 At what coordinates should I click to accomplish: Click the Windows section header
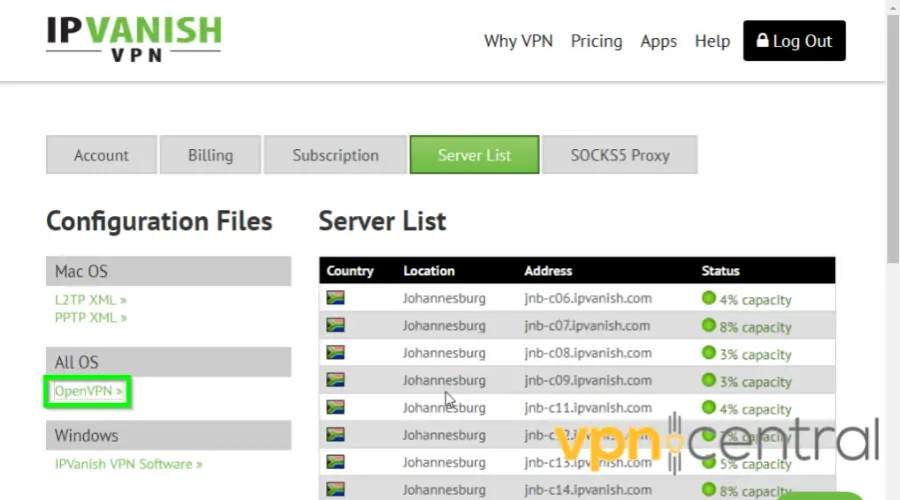[x=168, y=435]
